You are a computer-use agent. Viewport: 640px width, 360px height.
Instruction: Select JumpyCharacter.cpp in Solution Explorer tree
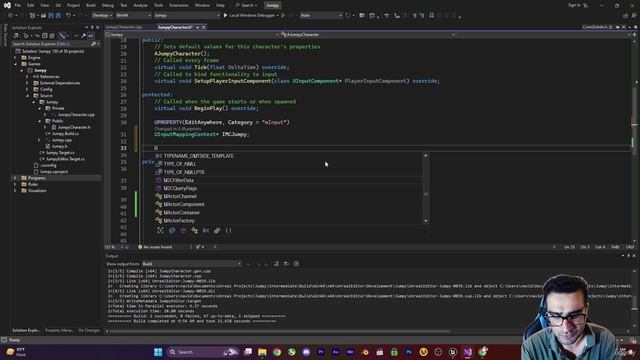tap(76, 115)
